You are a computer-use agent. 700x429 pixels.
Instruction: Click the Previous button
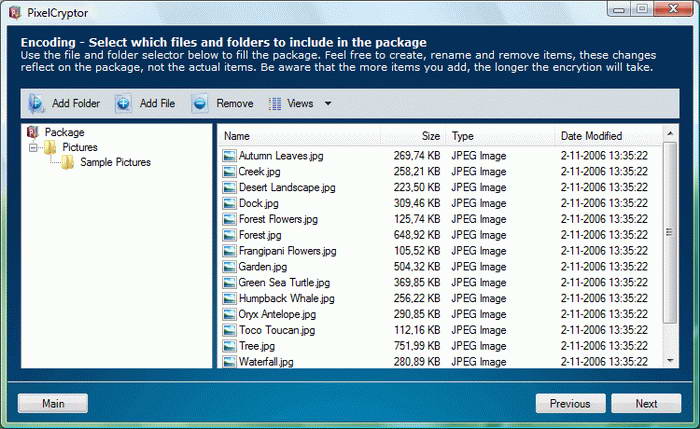[x=571, y=404]
